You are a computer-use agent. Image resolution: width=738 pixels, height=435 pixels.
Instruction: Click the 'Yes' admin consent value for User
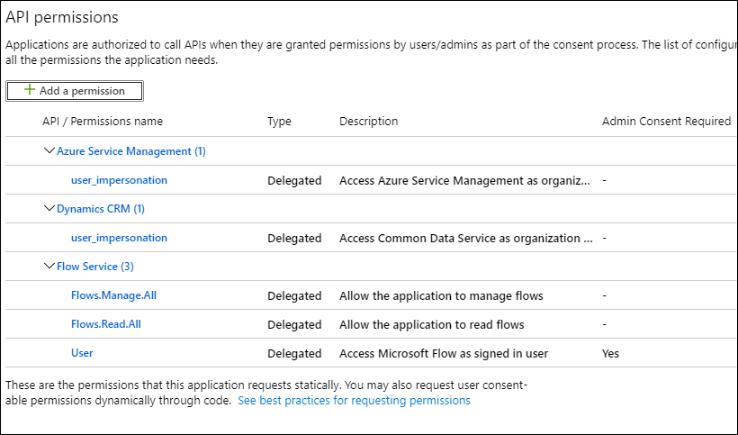pyautogui.click(x=610, y=353)
